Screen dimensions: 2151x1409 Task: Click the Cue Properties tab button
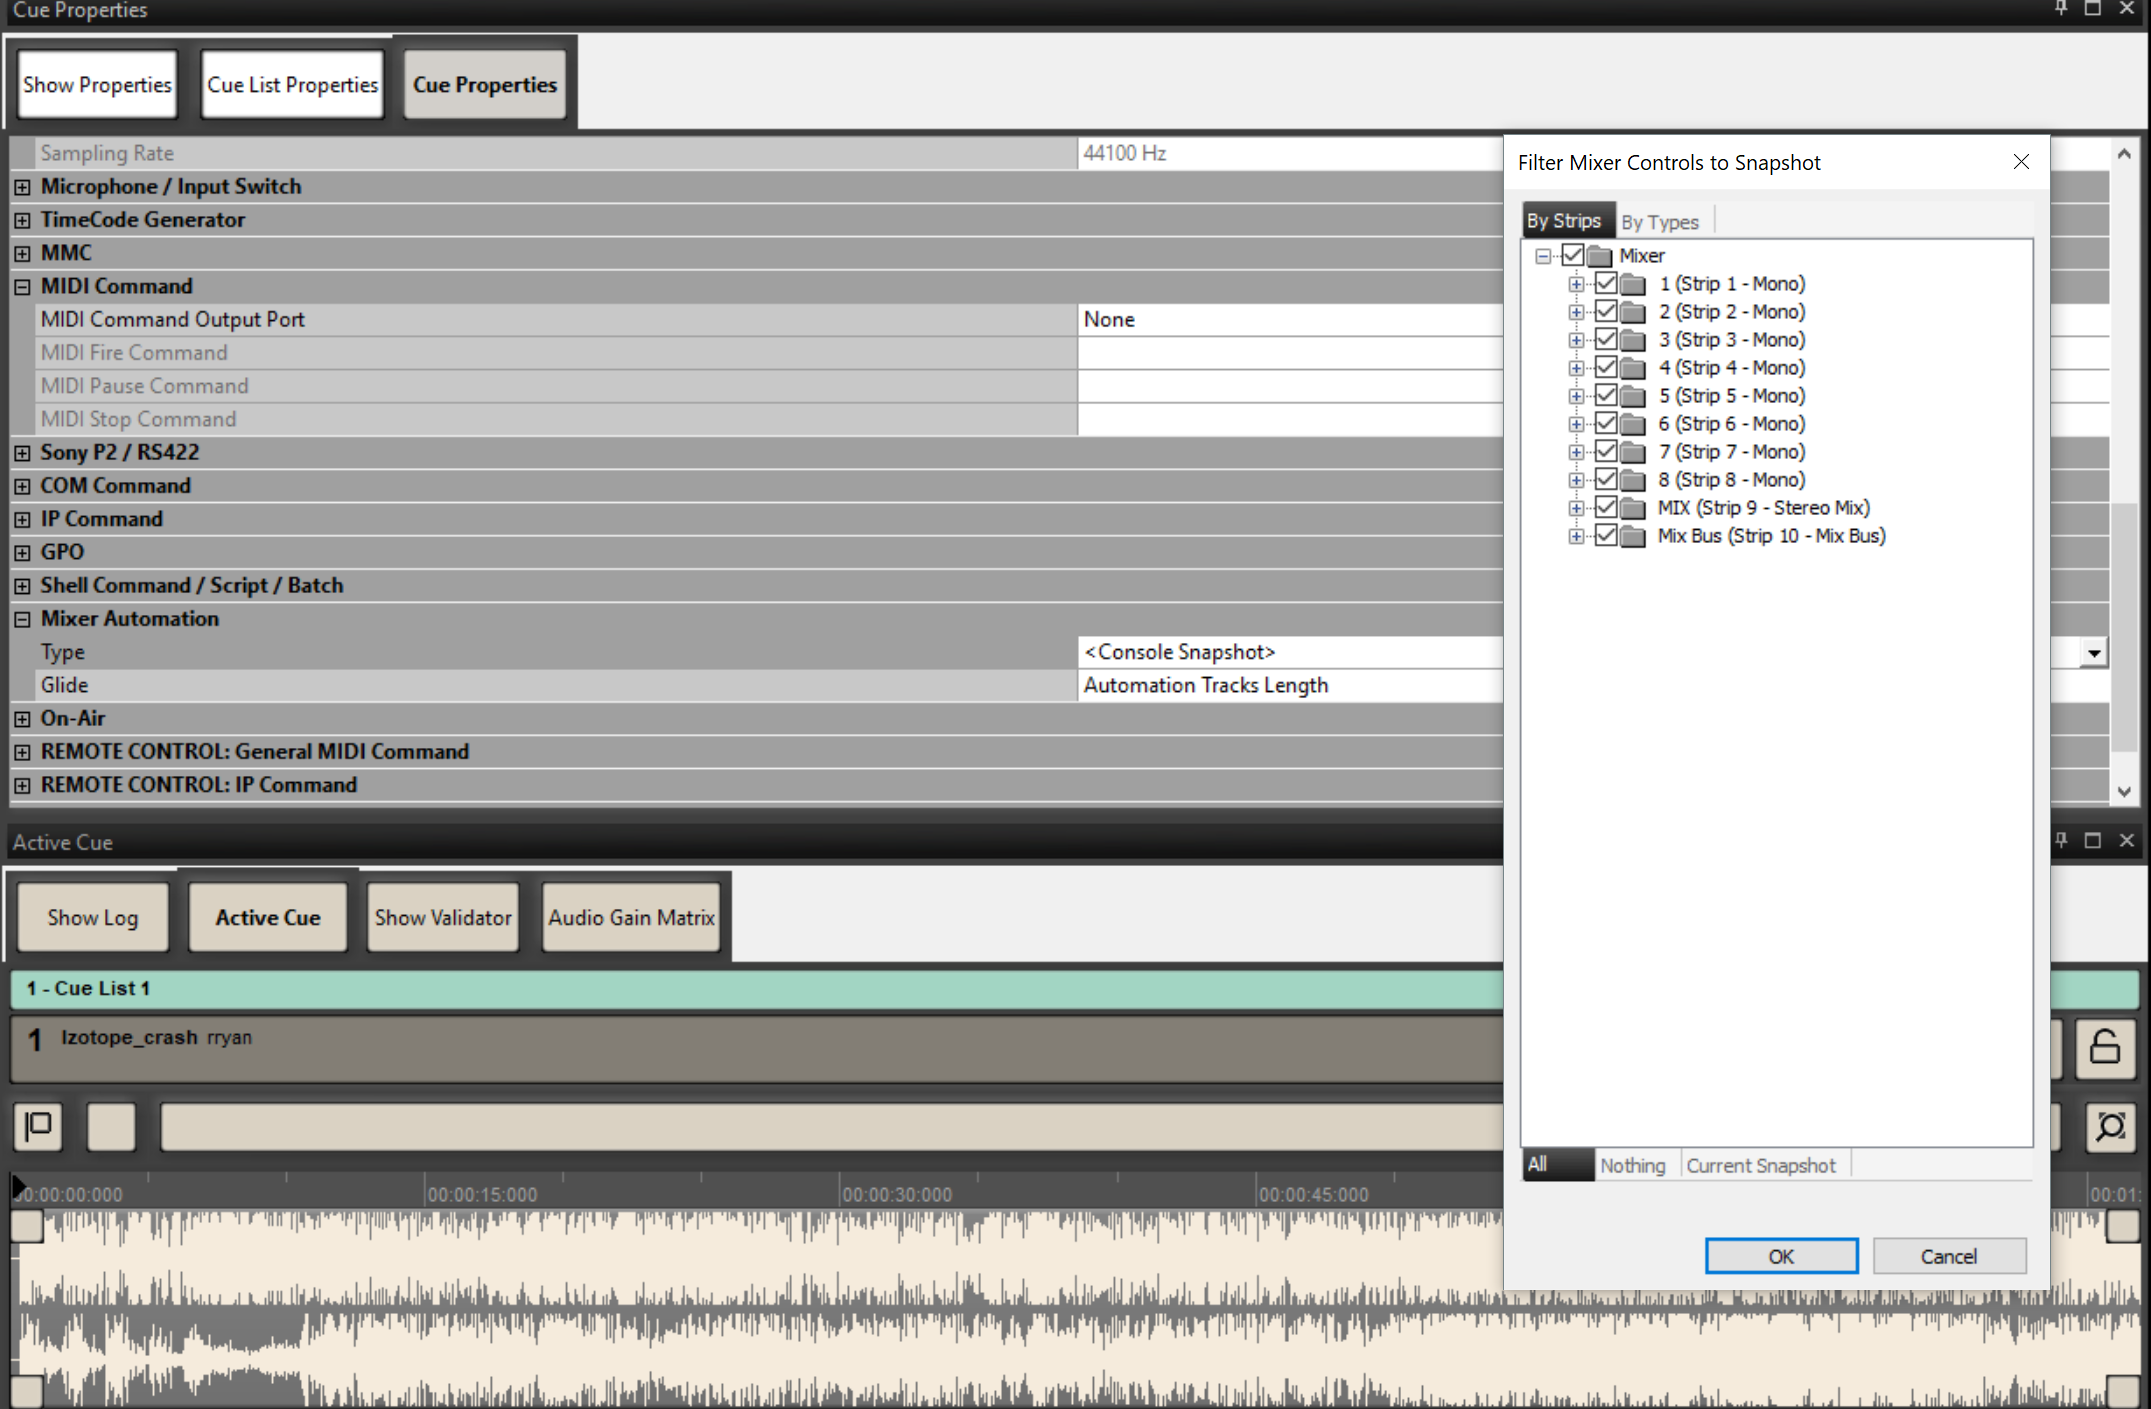coord(485,85)
